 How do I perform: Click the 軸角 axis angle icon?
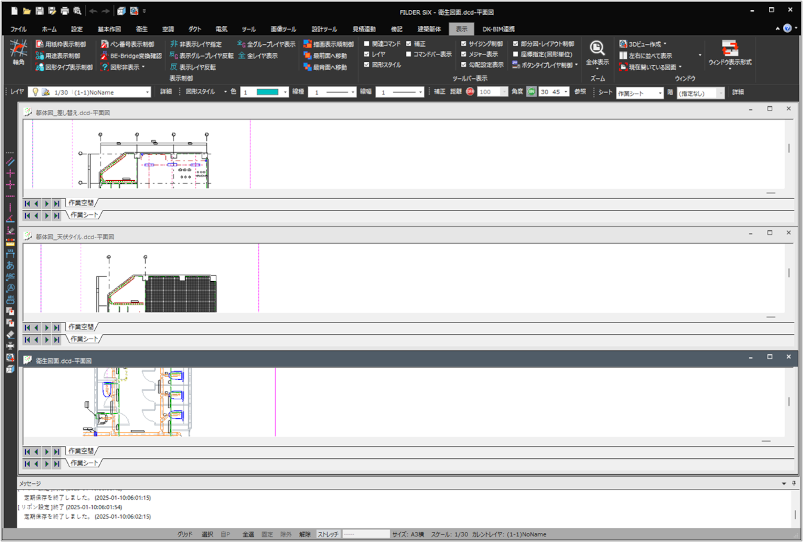pyautogui.click(x=18, y=52)
